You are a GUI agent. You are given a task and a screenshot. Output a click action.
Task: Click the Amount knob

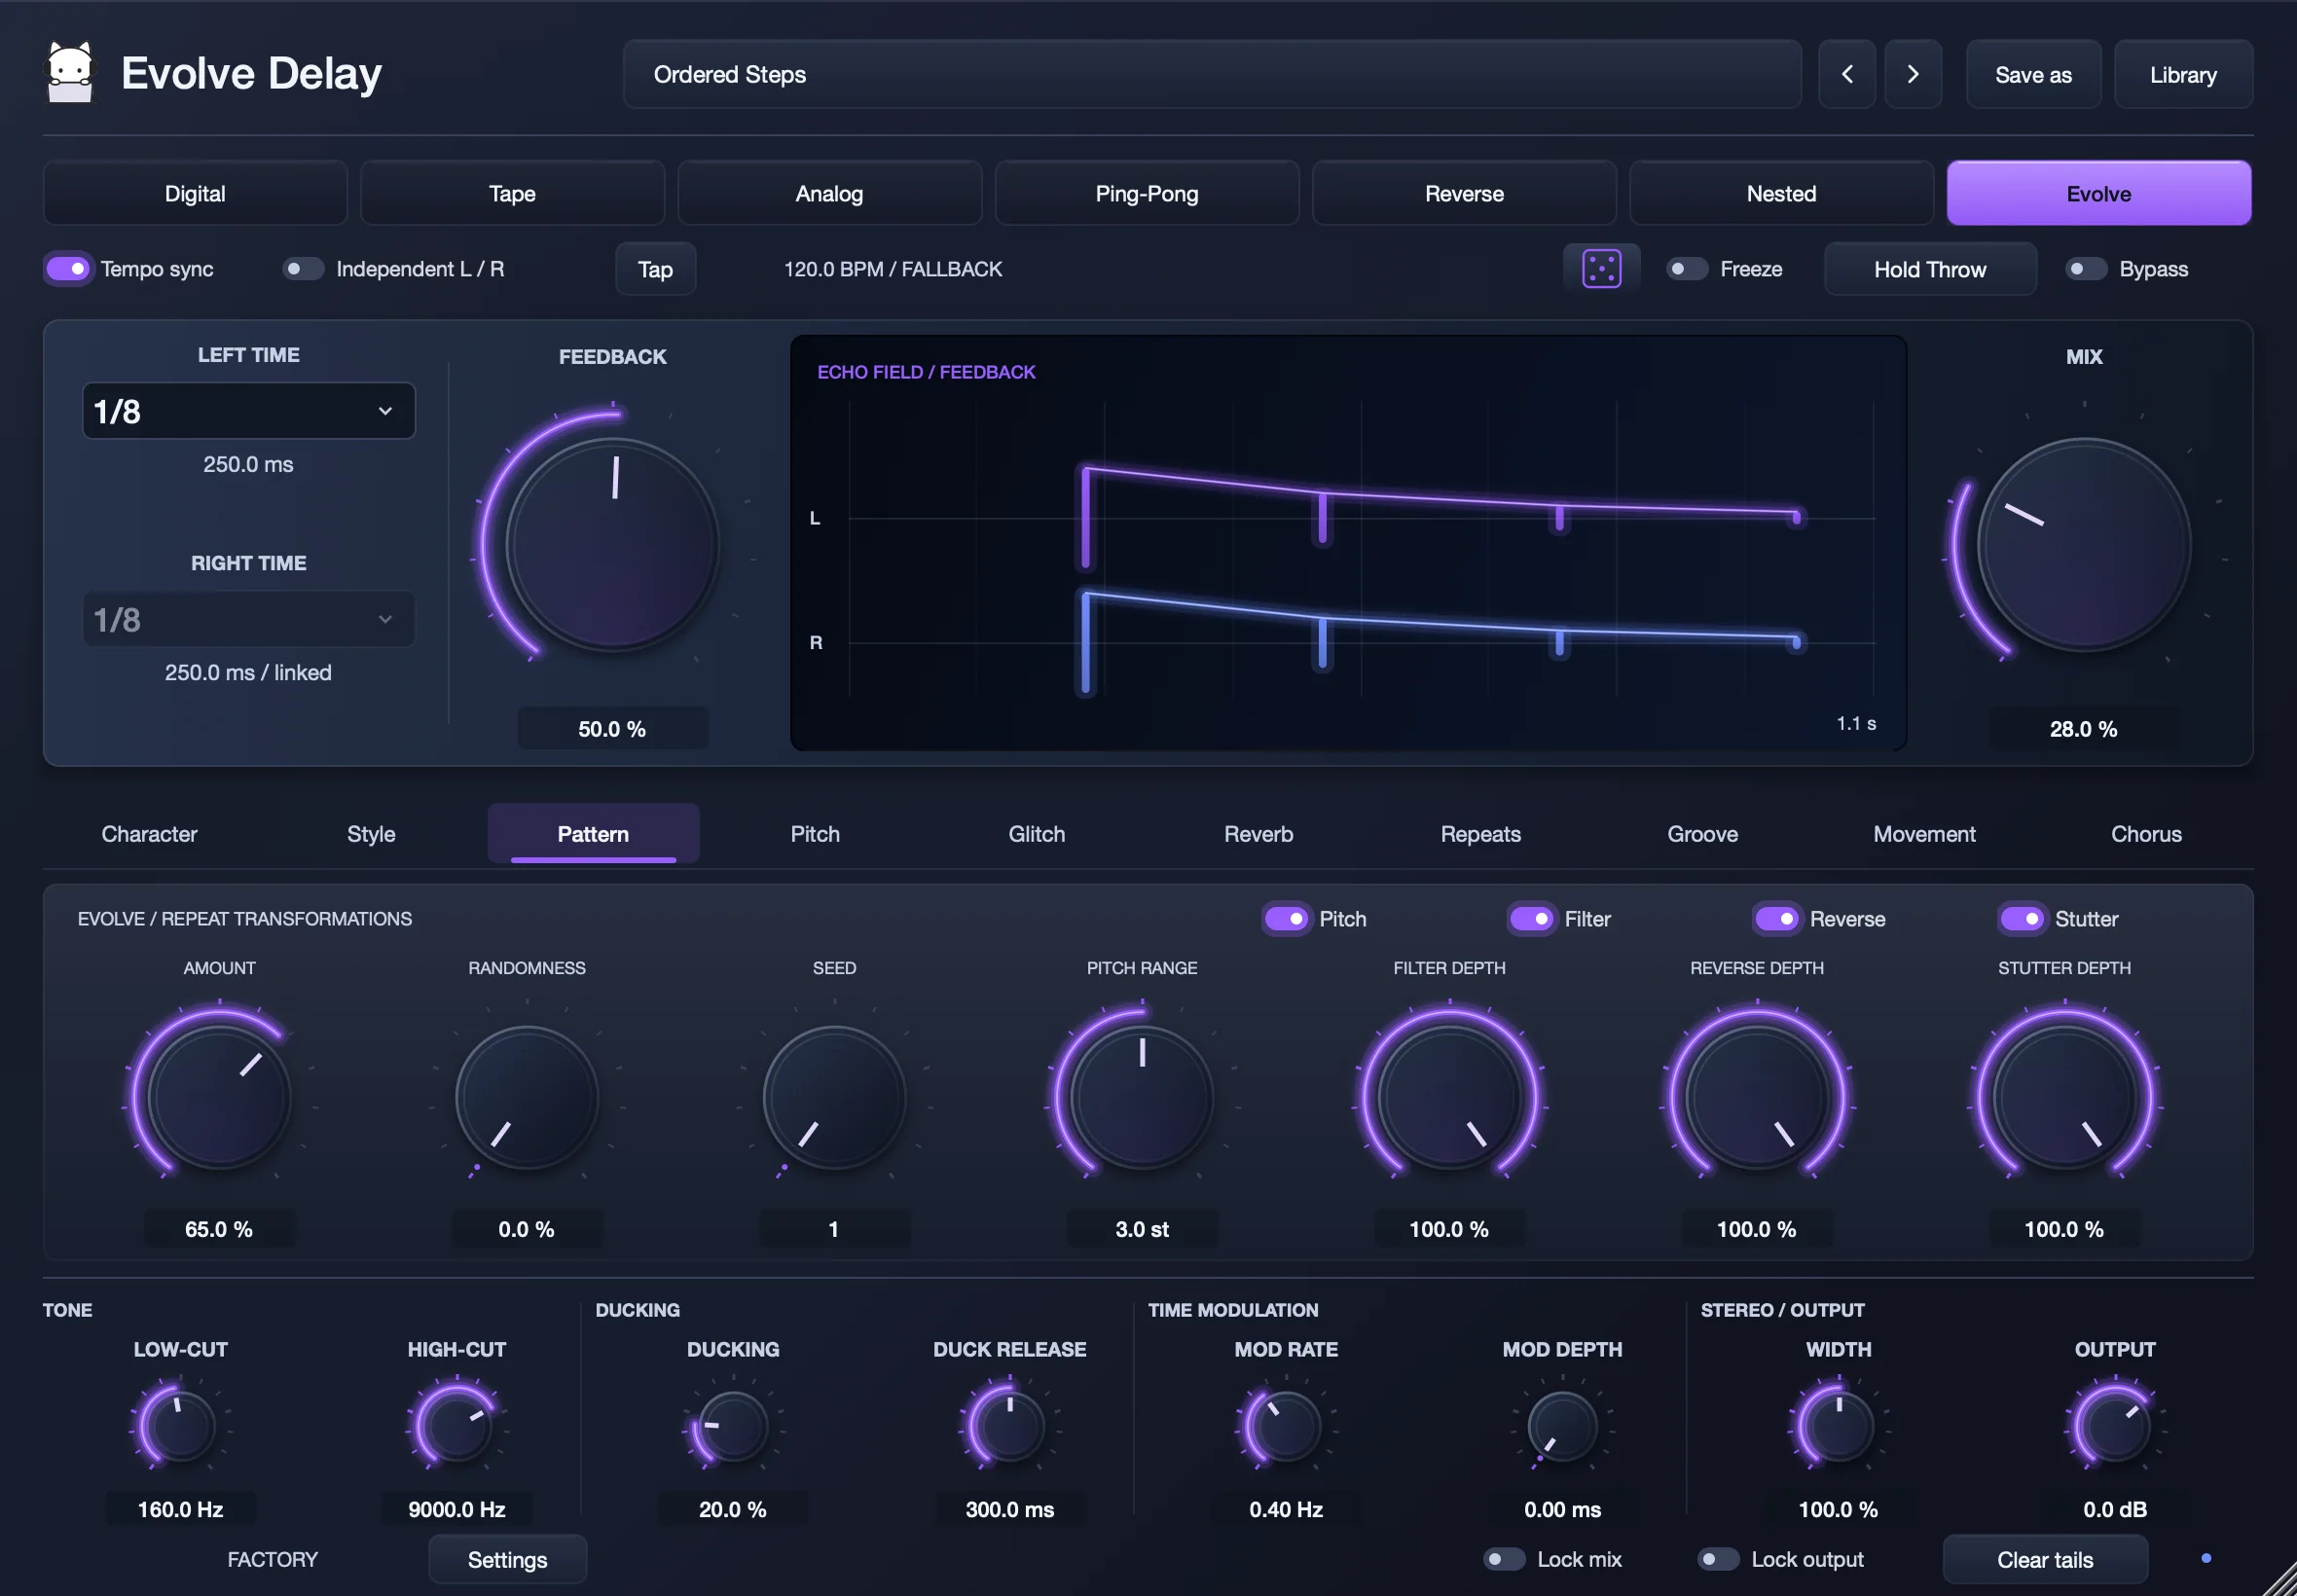point(219,1098)
